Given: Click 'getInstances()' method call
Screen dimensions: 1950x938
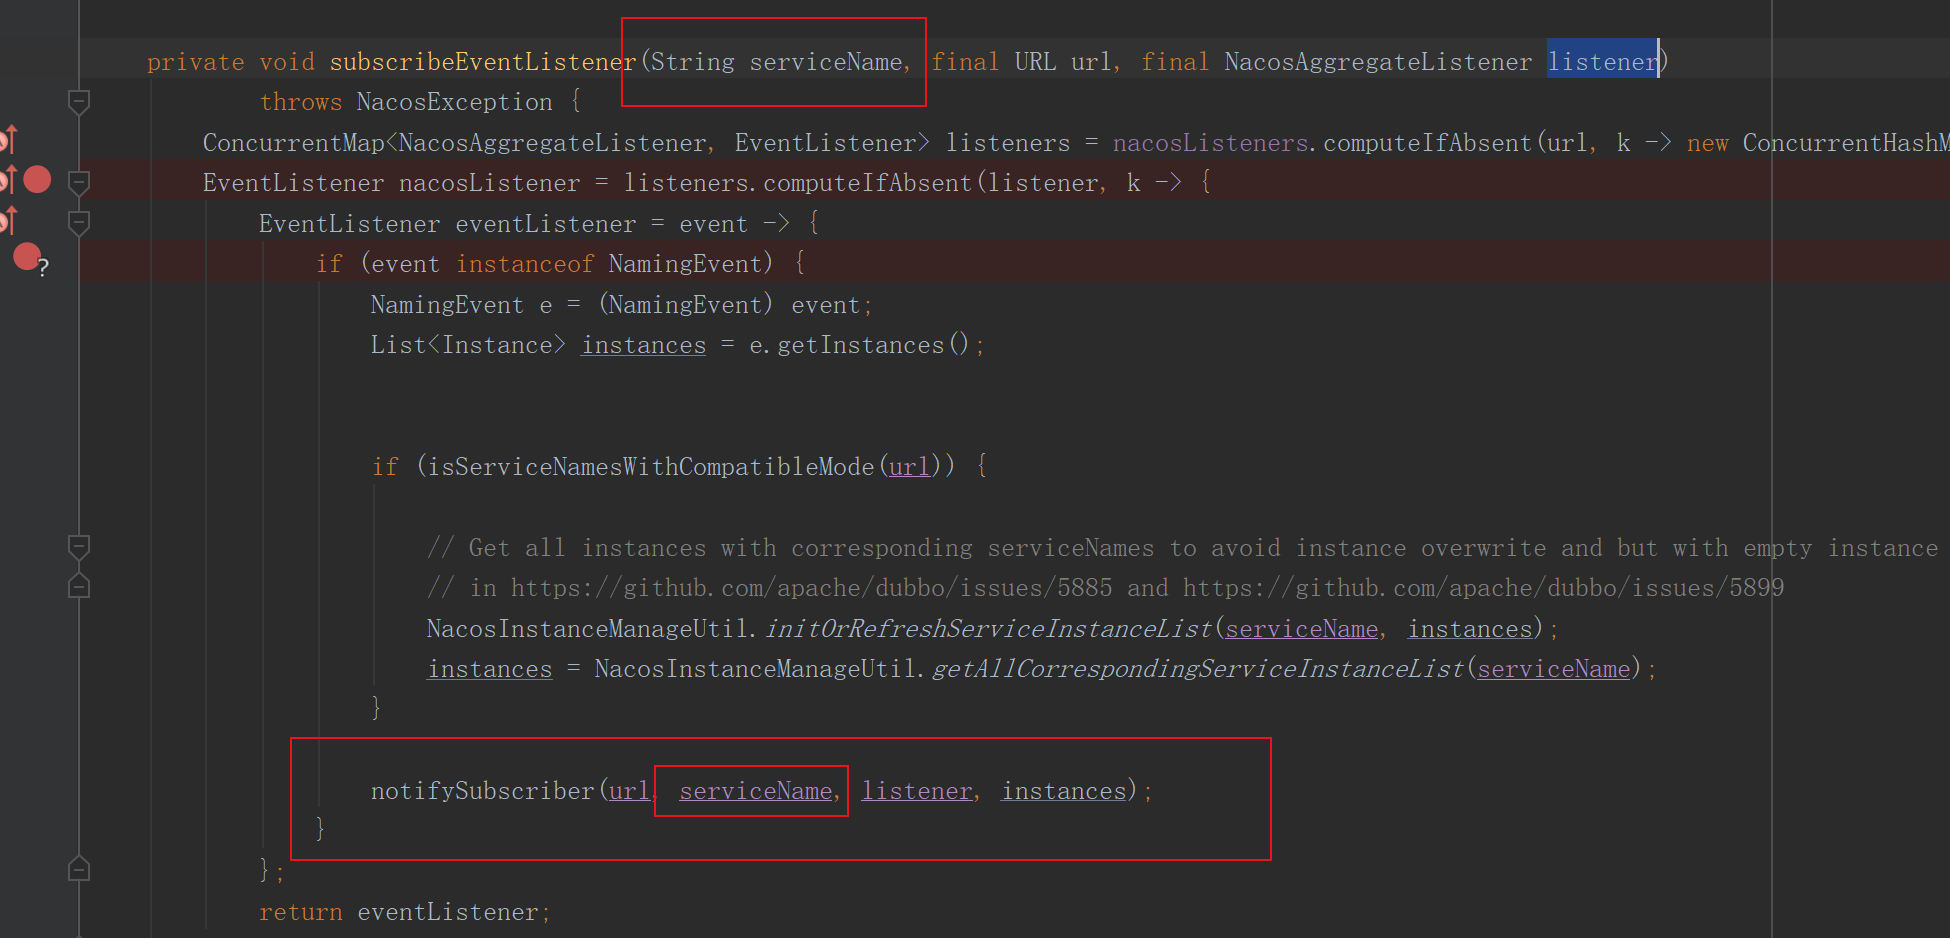Looking at the screenshot, I should 873,345.
